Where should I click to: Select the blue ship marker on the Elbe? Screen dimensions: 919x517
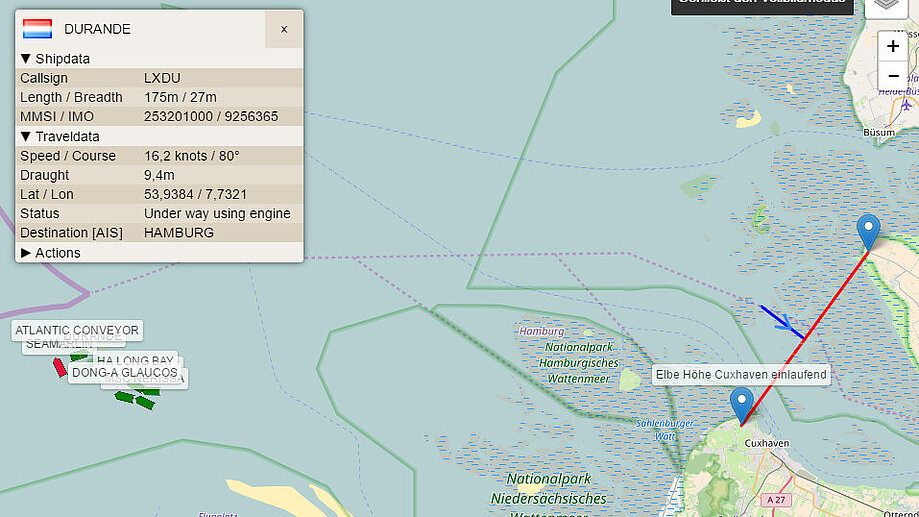[782, 322]
